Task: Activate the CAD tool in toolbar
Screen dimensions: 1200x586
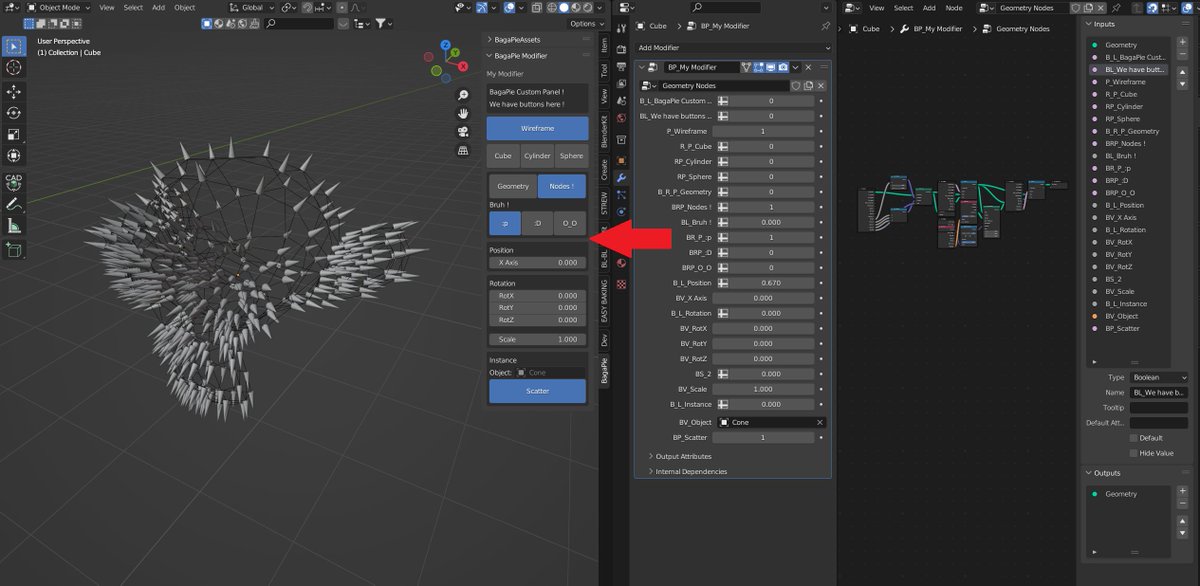Action: [x=14, y=182]
